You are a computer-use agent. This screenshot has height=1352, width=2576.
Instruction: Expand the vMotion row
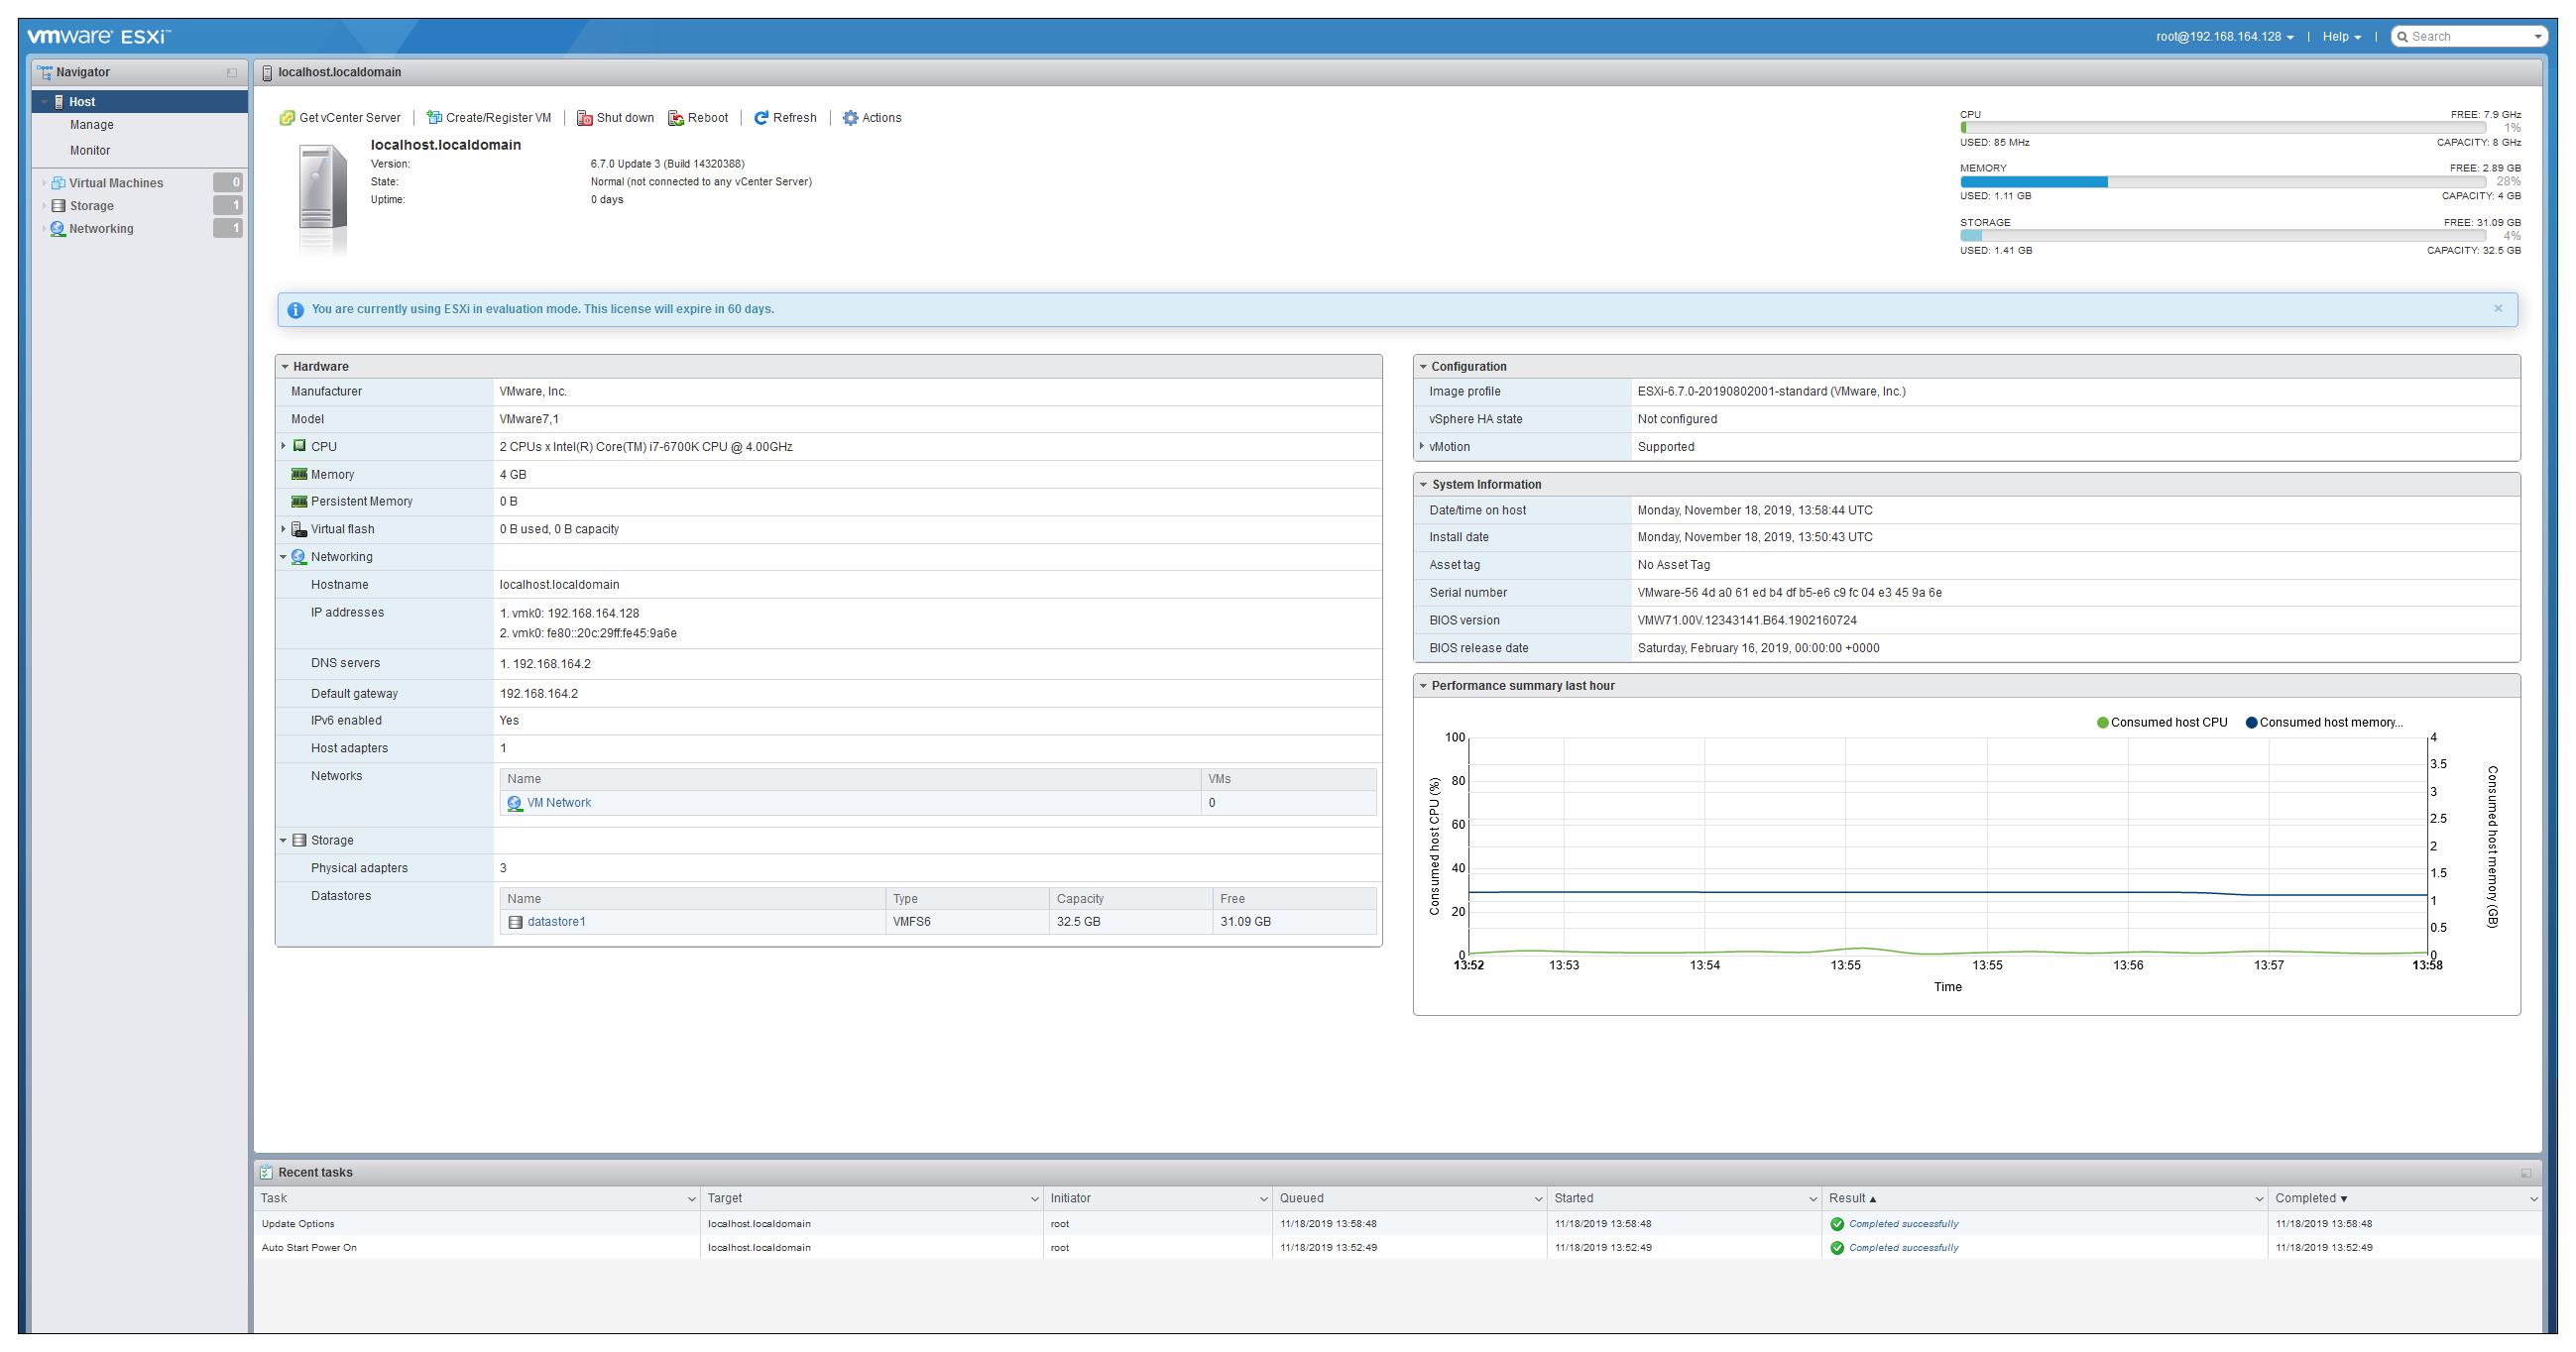[x=1421, y=446]
